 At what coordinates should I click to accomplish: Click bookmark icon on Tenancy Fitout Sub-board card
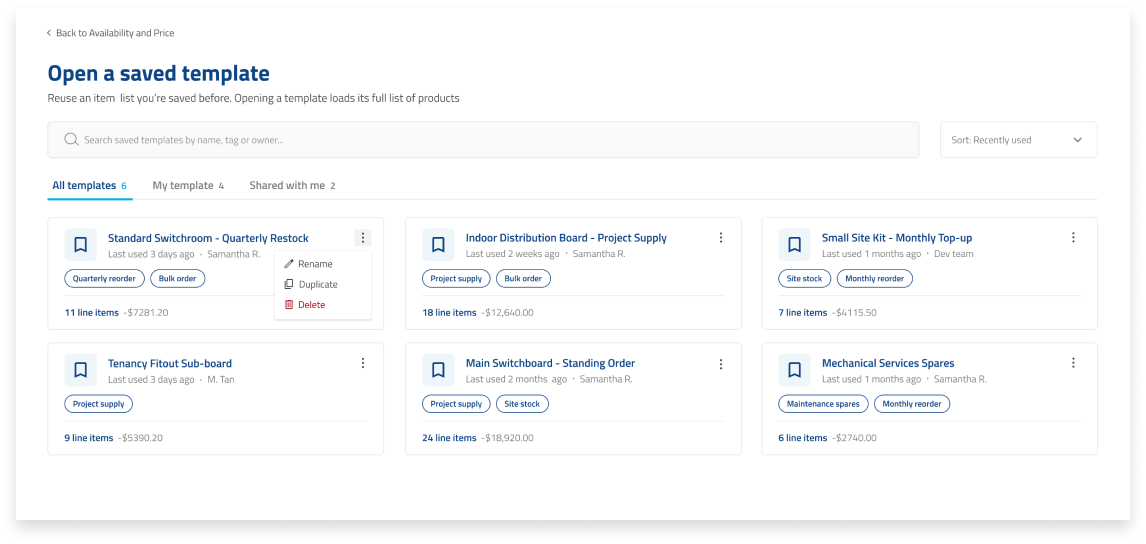point(80,370)
